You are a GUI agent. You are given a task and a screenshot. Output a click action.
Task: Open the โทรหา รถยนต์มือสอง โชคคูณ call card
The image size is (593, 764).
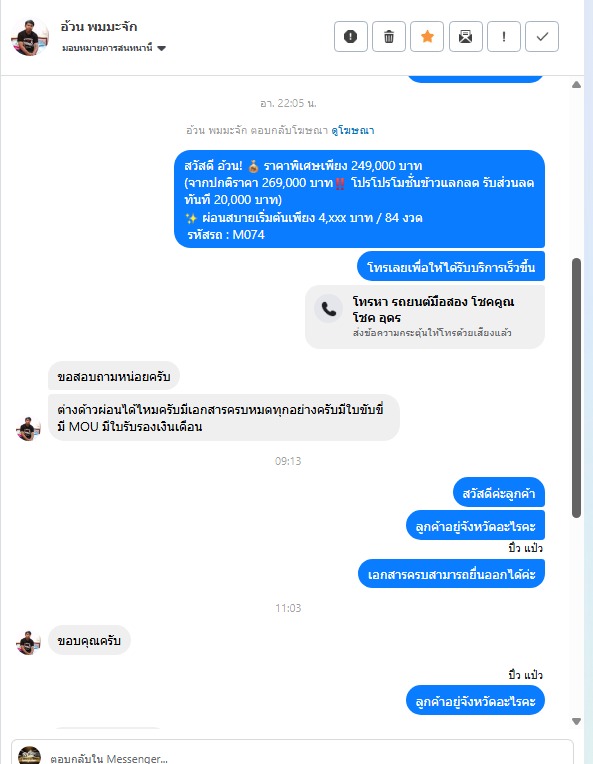425,317
